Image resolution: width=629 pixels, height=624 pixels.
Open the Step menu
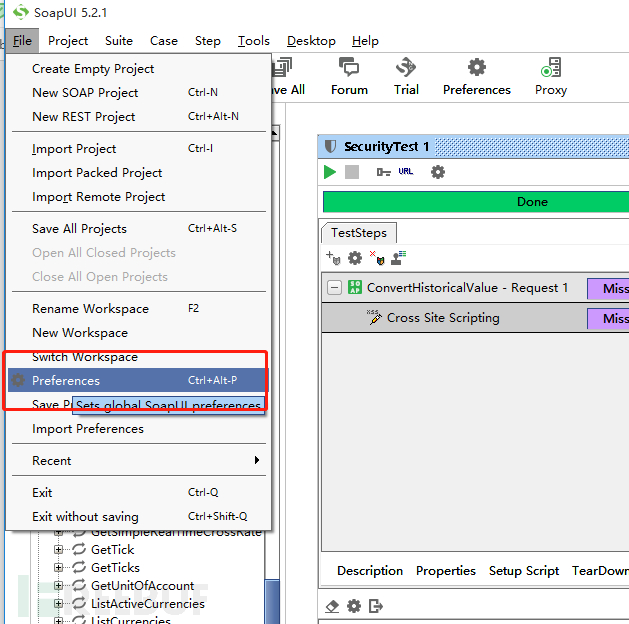tap(208, 41)
